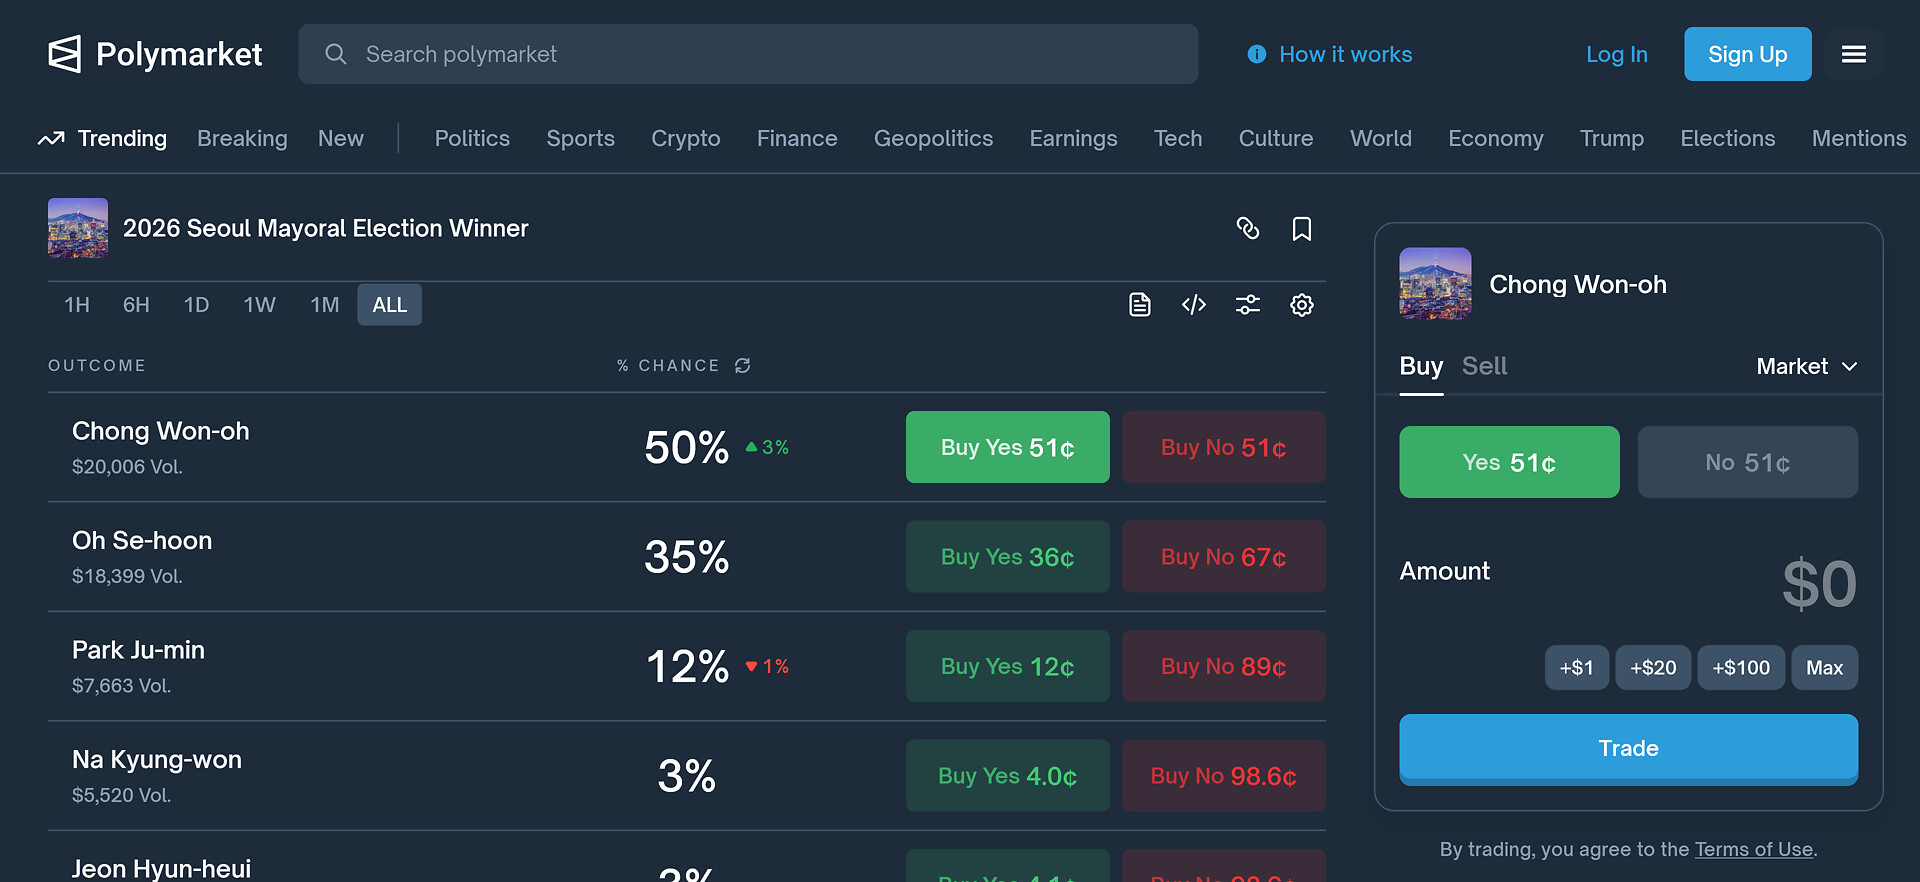
Task: Select the Yes 51¢ outcome option
Action: pyautogui.click(x=1509, y=462)
